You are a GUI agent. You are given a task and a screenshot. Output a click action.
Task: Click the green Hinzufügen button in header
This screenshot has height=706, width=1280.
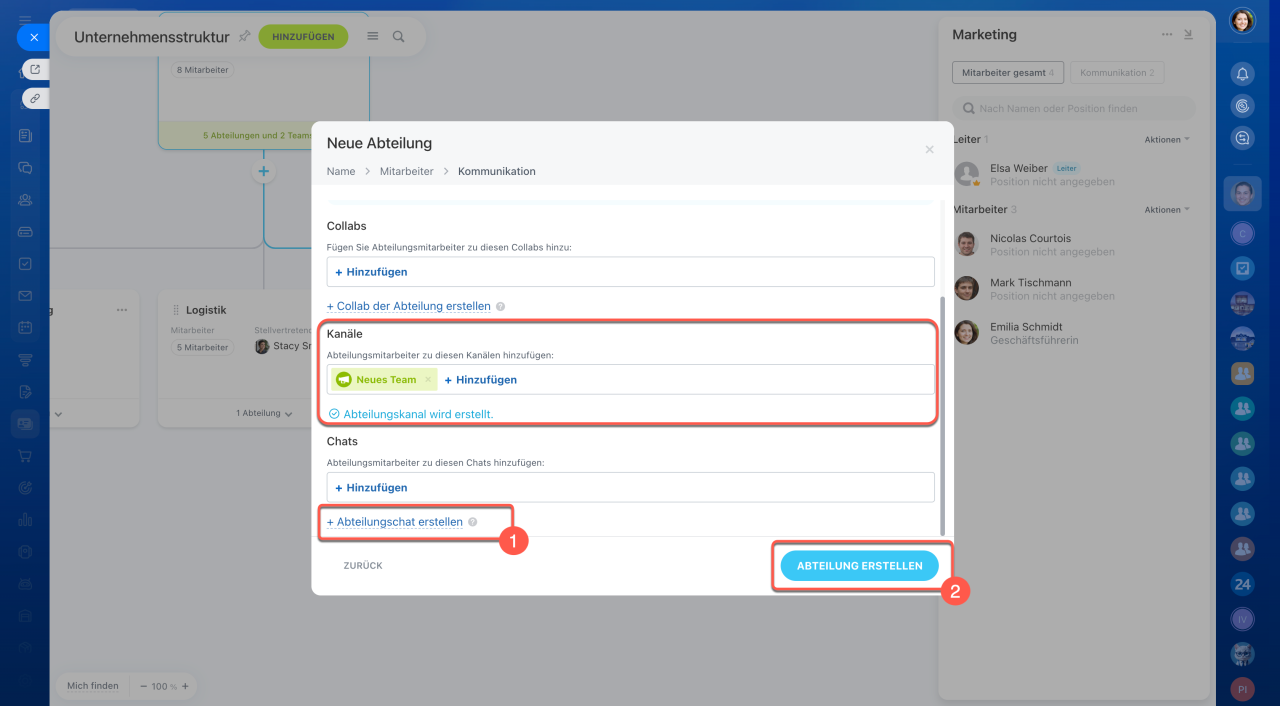pyautogui.click(x=303, y=36)
